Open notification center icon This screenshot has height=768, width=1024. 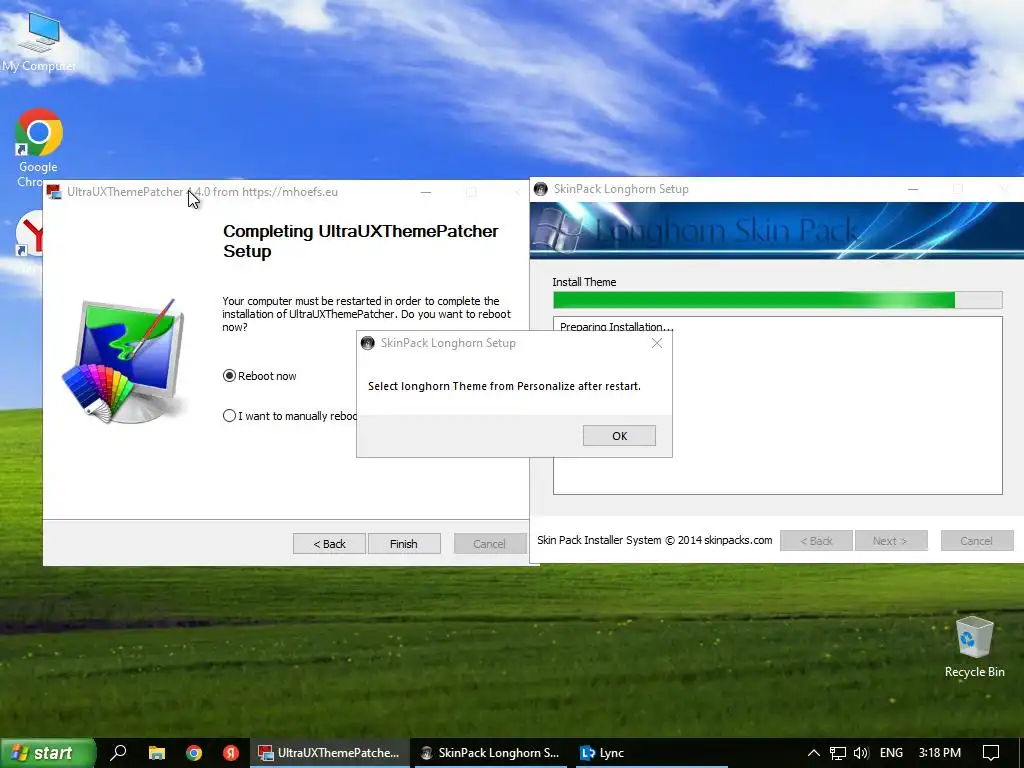[991, 753]
